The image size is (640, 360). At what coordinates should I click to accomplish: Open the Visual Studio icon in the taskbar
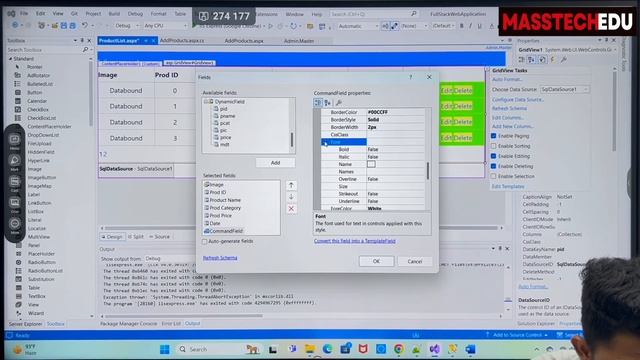[434, 349]
